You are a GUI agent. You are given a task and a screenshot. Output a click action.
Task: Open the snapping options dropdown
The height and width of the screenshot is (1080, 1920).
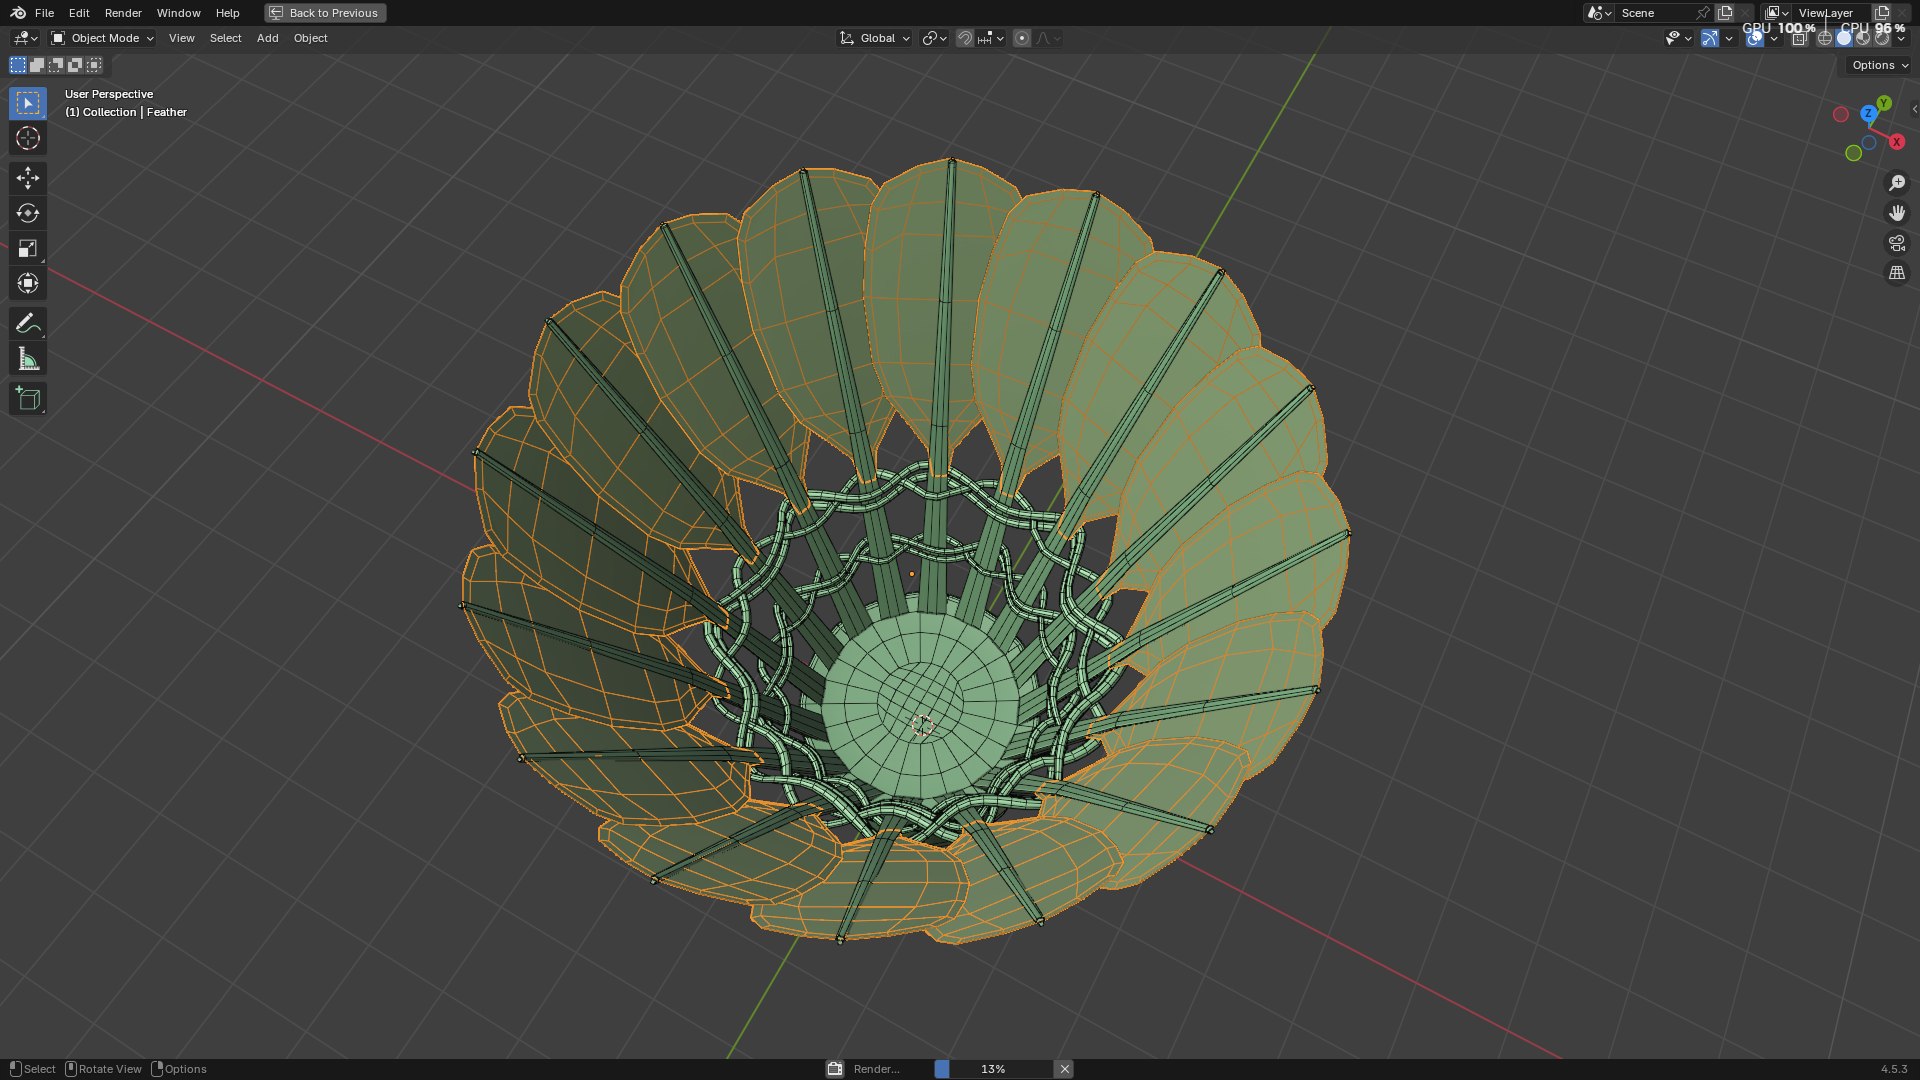[991, 38]
